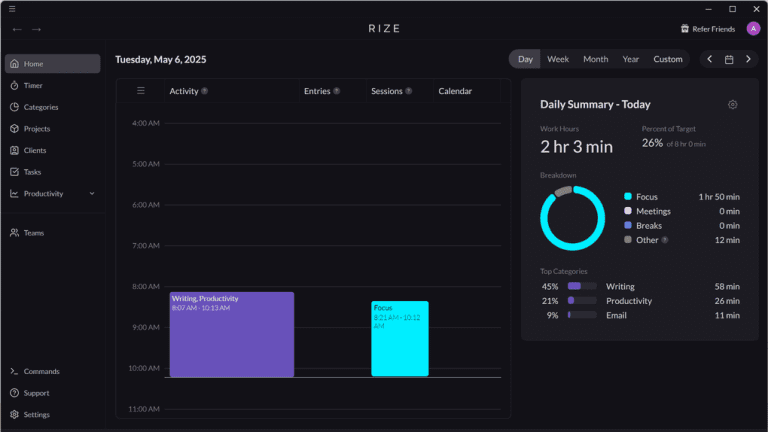Select the Writing, Productivity activity block
This screenshot has height=432, width=768.
pyautogui.click(x=232, y=335)
